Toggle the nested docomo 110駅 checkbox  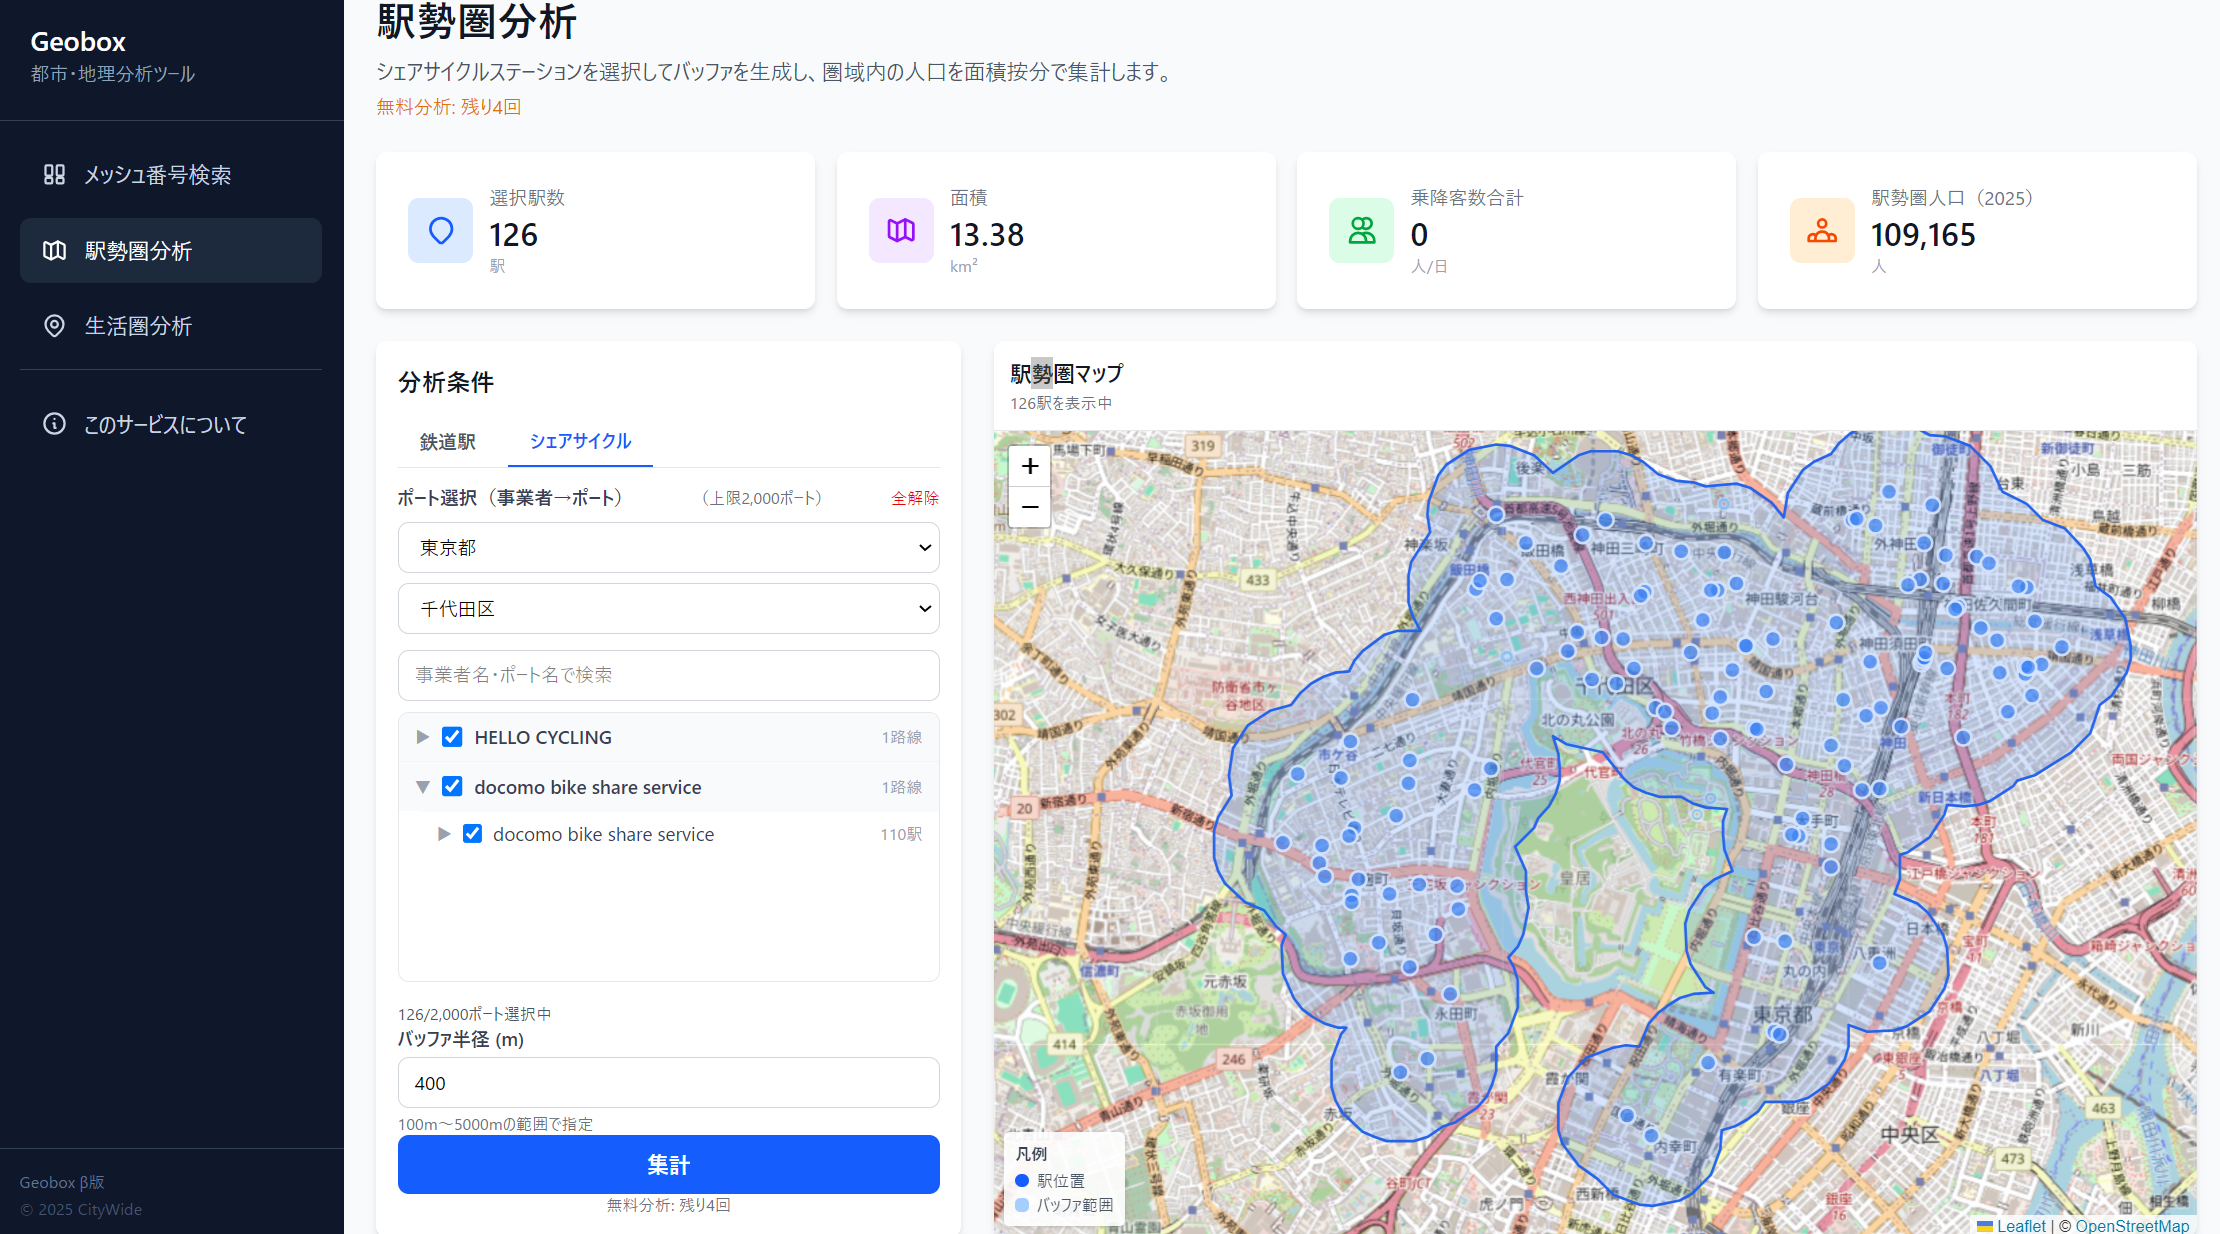tap(472, 834)
